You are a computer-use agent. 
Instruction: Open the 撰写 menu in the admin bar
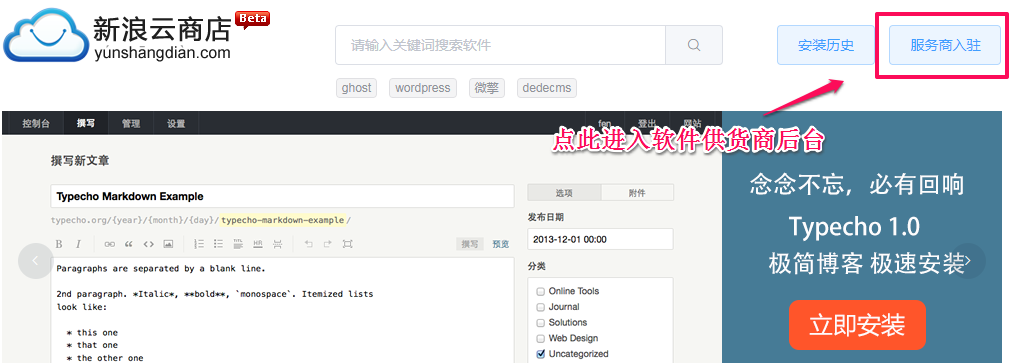pyautogui.click(x=86, y=124)
